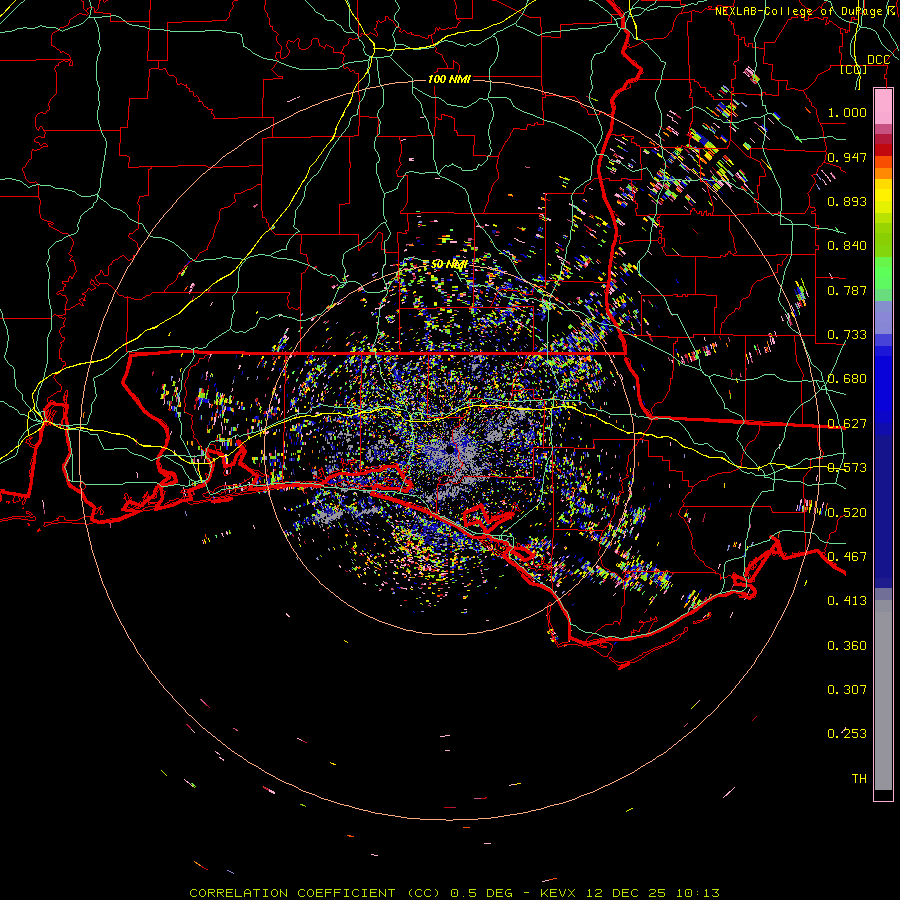Select the 1.000 value on the scale

click(x=847, y=112)
